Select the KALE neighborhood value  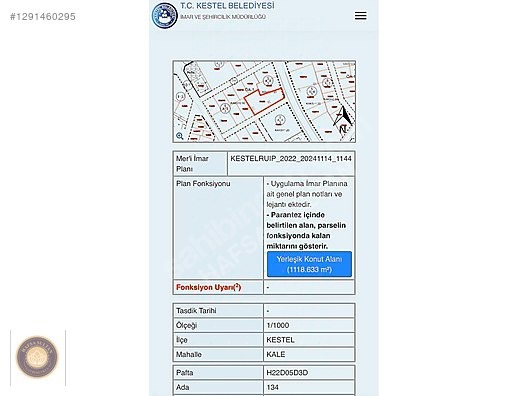click(275, 355)
